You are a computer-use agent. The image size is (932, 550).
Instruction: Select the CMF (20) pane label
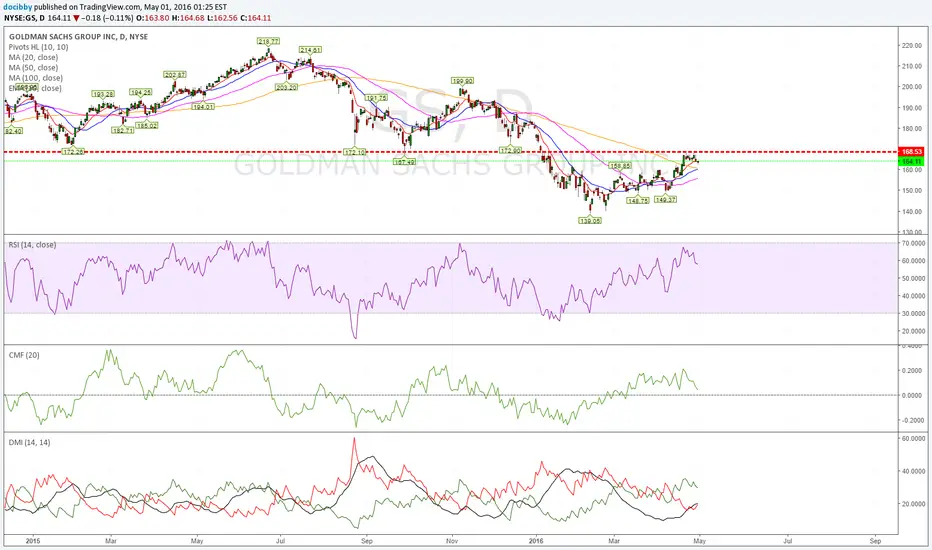click(24, 355)
